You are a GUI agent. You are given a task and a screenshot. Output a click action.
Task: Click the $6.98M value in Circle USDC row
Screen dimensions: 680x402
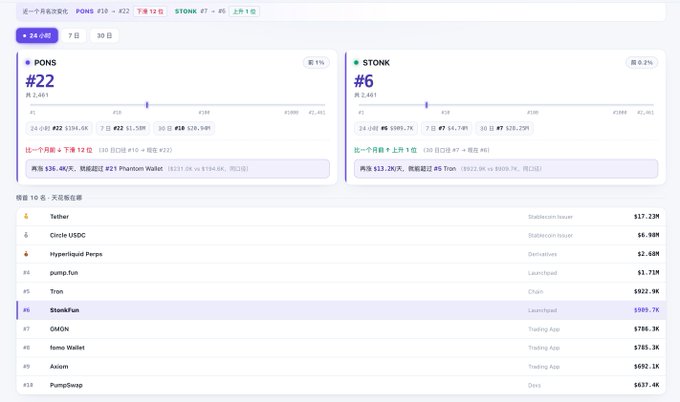(x=648, y=235)
